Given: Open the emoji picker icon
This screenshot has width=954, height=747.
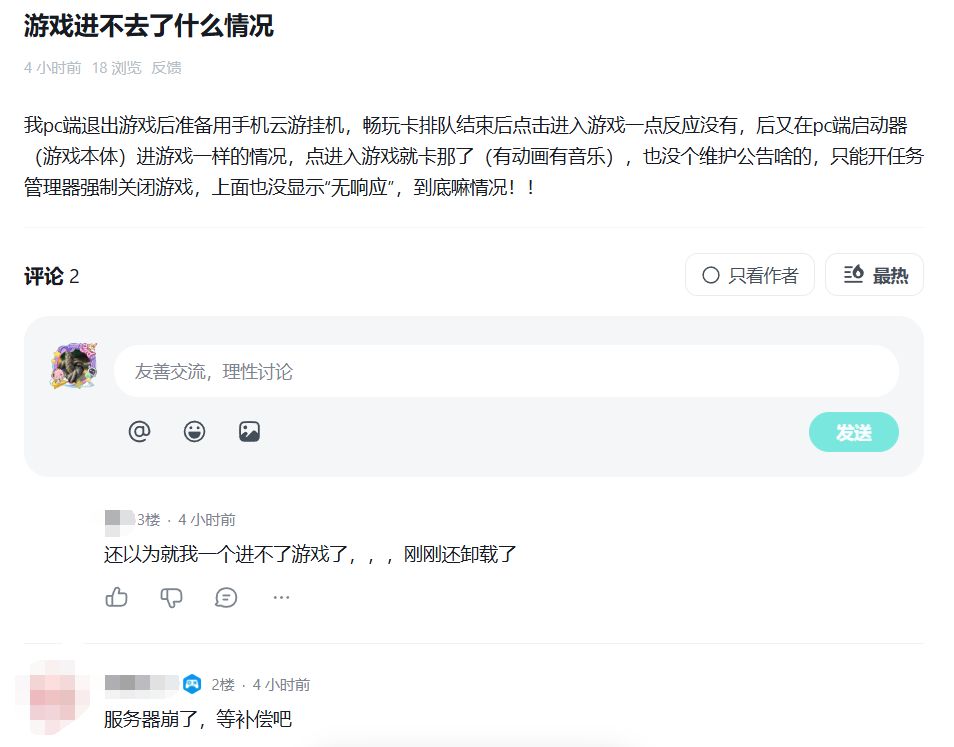Looking at the screenshot, I should pos(194,432).
